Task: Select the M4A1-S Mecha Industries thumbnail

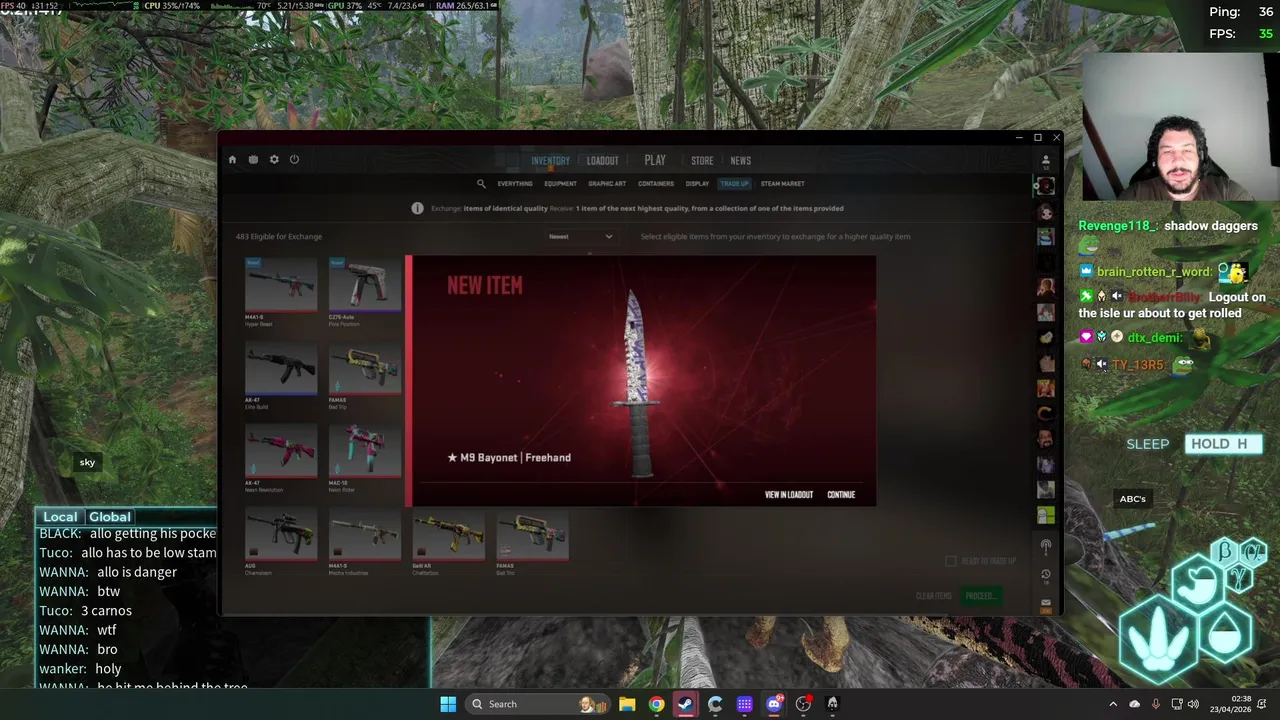Action: point(365,535)
